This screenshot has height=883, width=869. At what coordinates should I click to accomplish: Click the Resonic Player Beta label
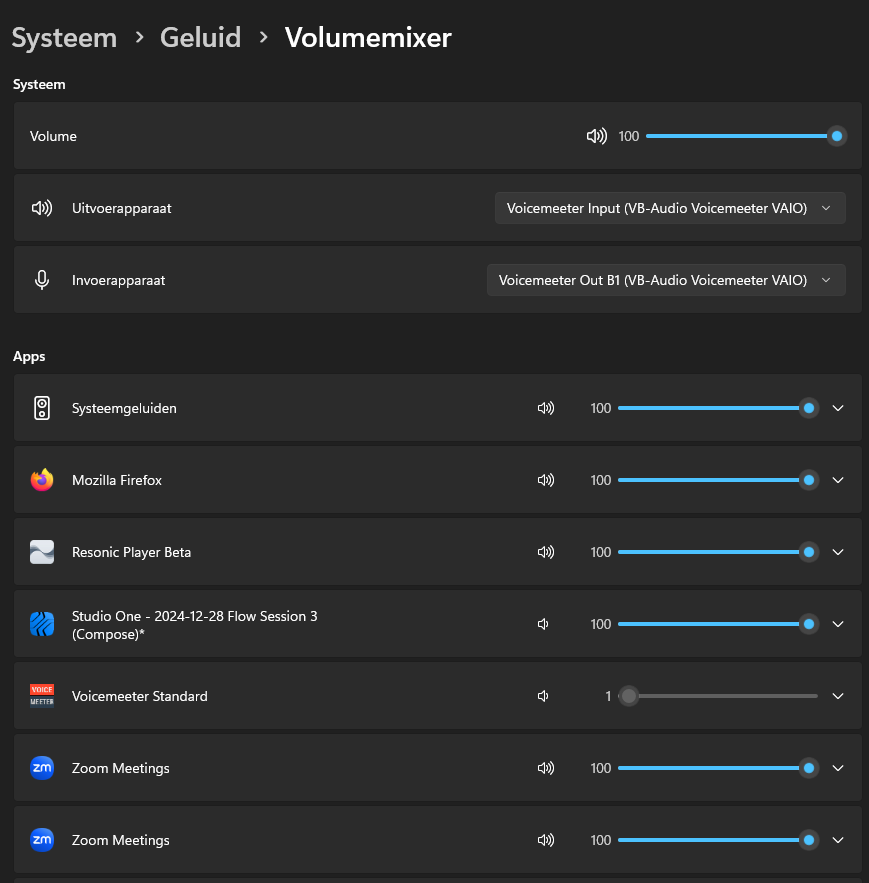(131, 552)
